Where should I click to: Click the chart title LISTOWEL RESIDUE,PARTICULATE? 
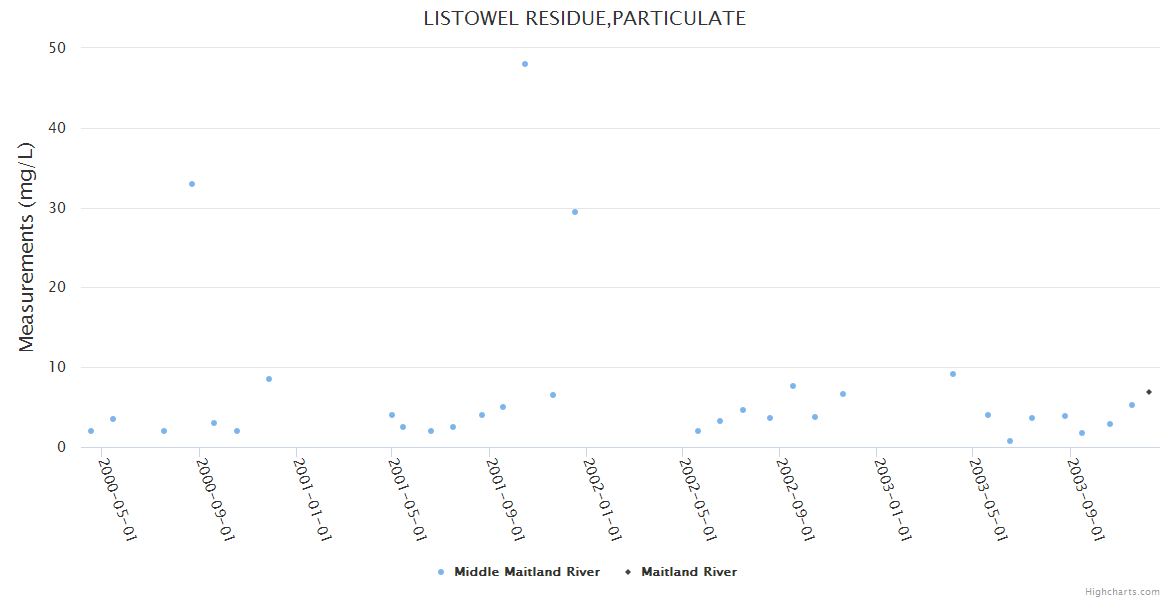(584, 18)
